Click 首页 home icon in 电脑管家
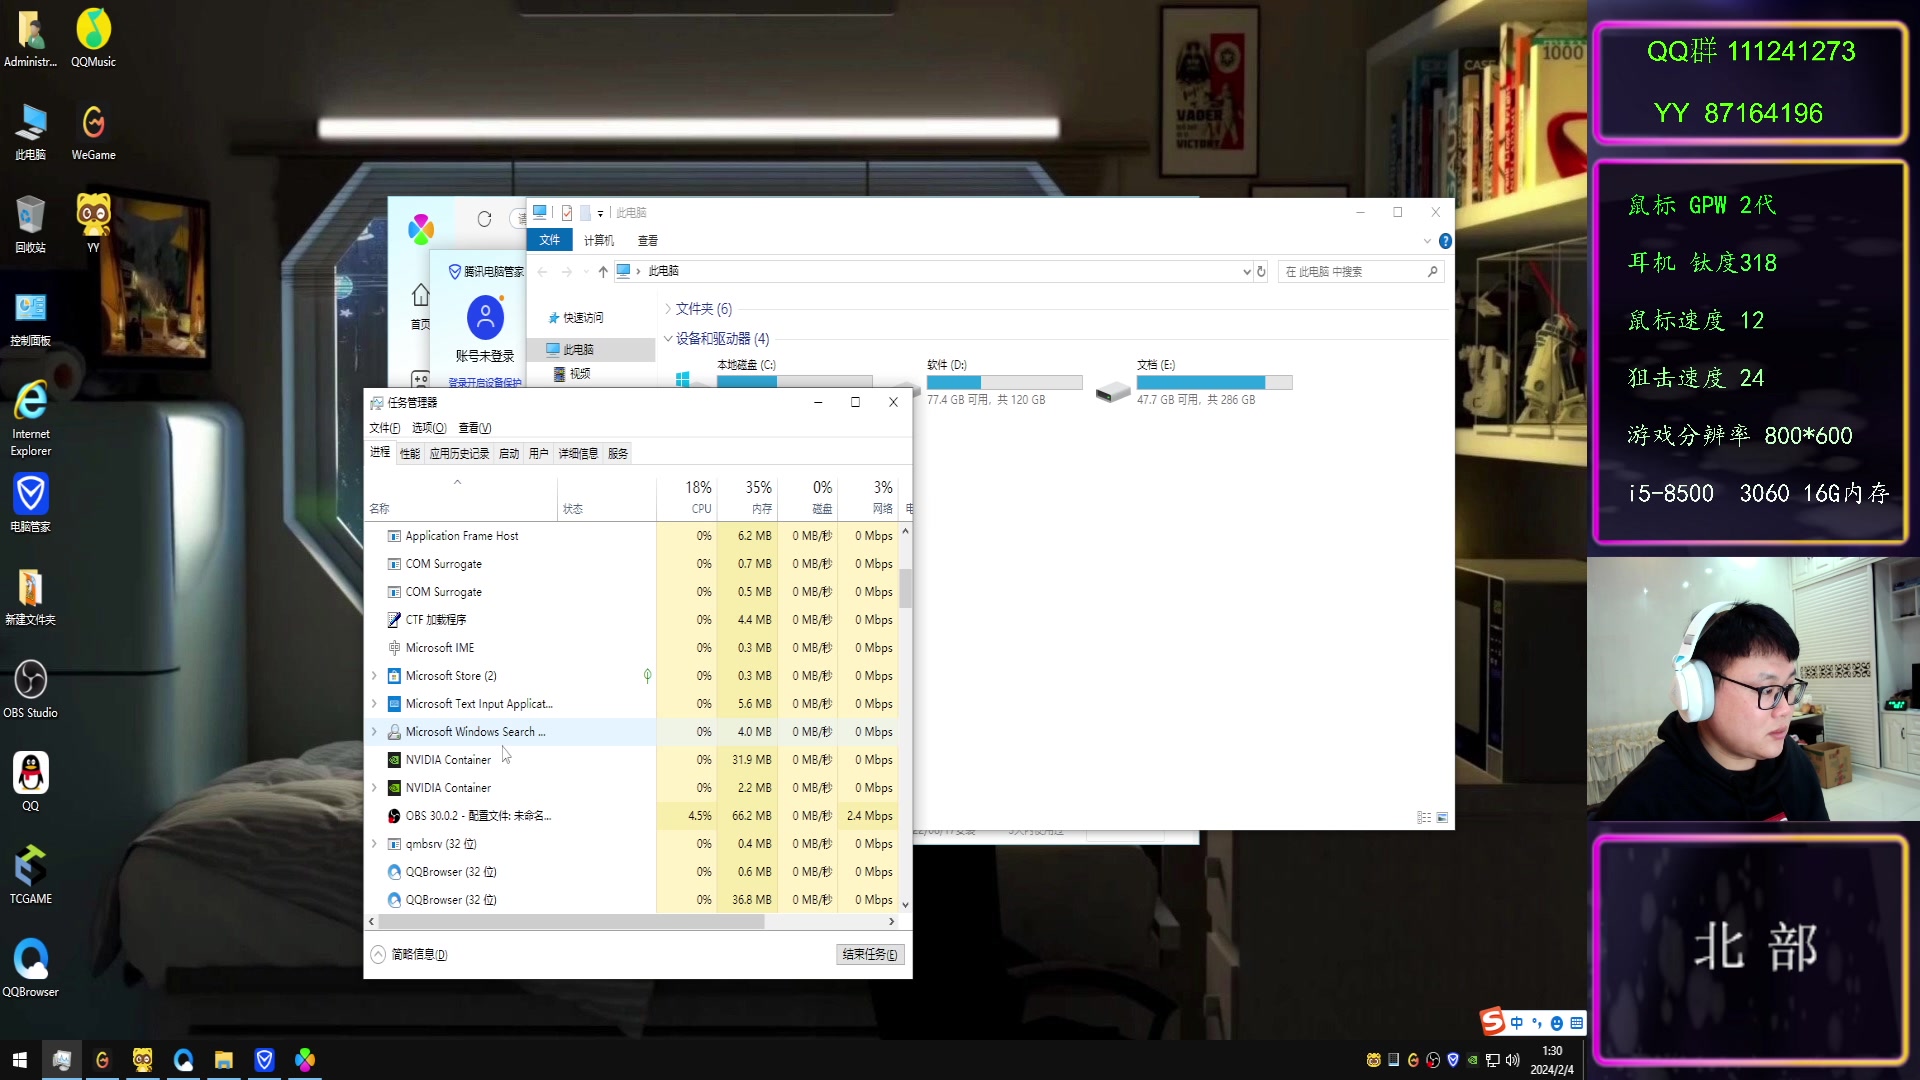Screen dimensions: 1920x1080 coord(420,305)
